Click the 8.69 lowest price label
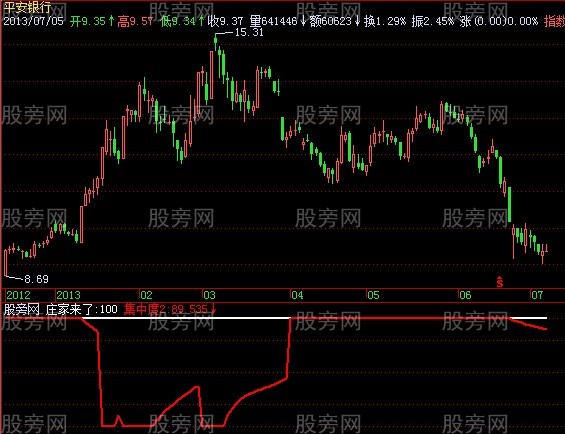This screenshot has width=565, height=434. coord(36,279)
